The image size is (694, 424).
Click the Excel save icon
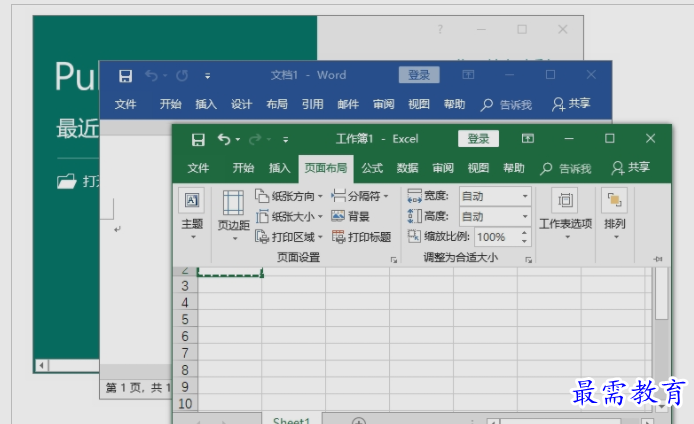pyautogui.click(x=198, y=139)
